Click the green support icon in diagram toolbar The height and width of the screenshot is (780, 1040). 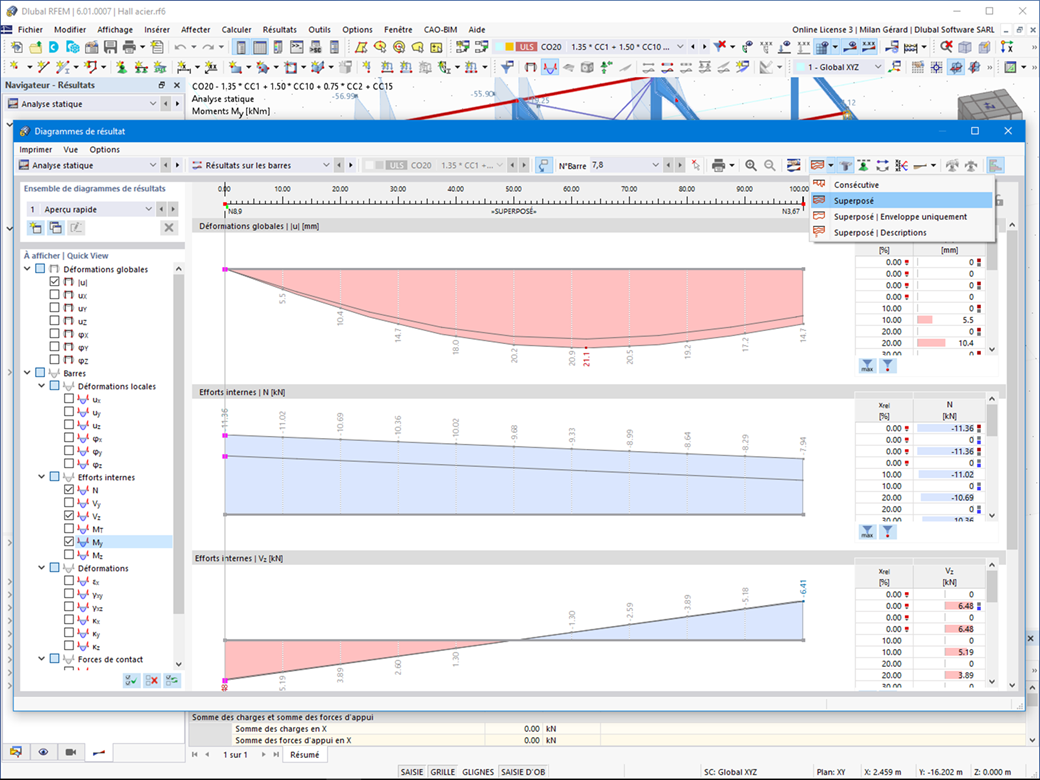click(x=864, y=165)
